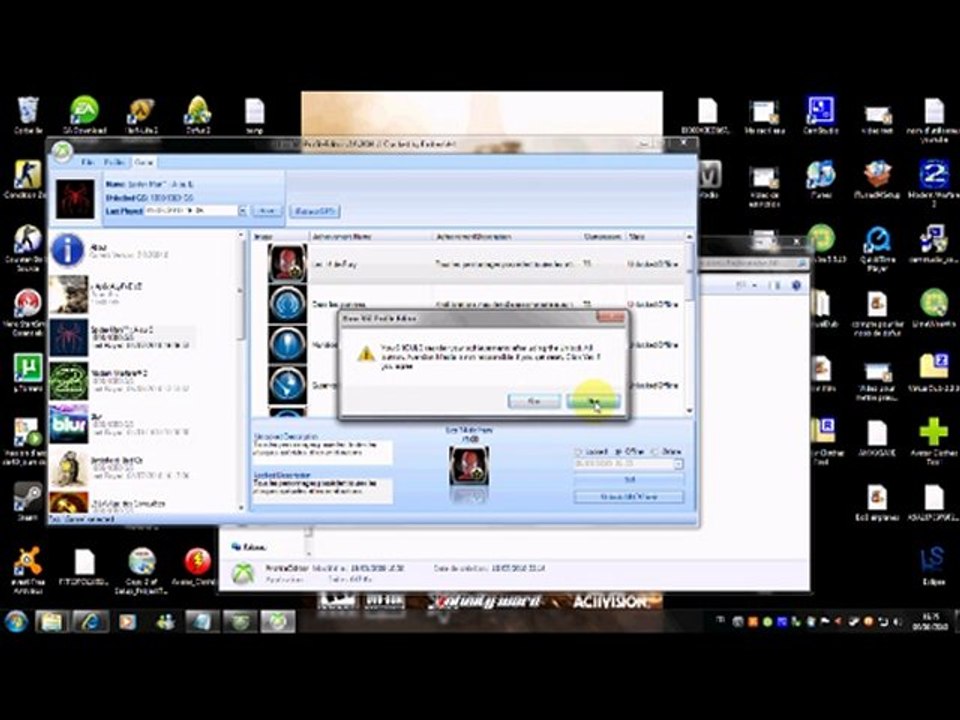The image size is (960, 720).
Task: Click ProfileEditor Xbox icon in Explorer details pane
Action: click(x=242, y=574)
